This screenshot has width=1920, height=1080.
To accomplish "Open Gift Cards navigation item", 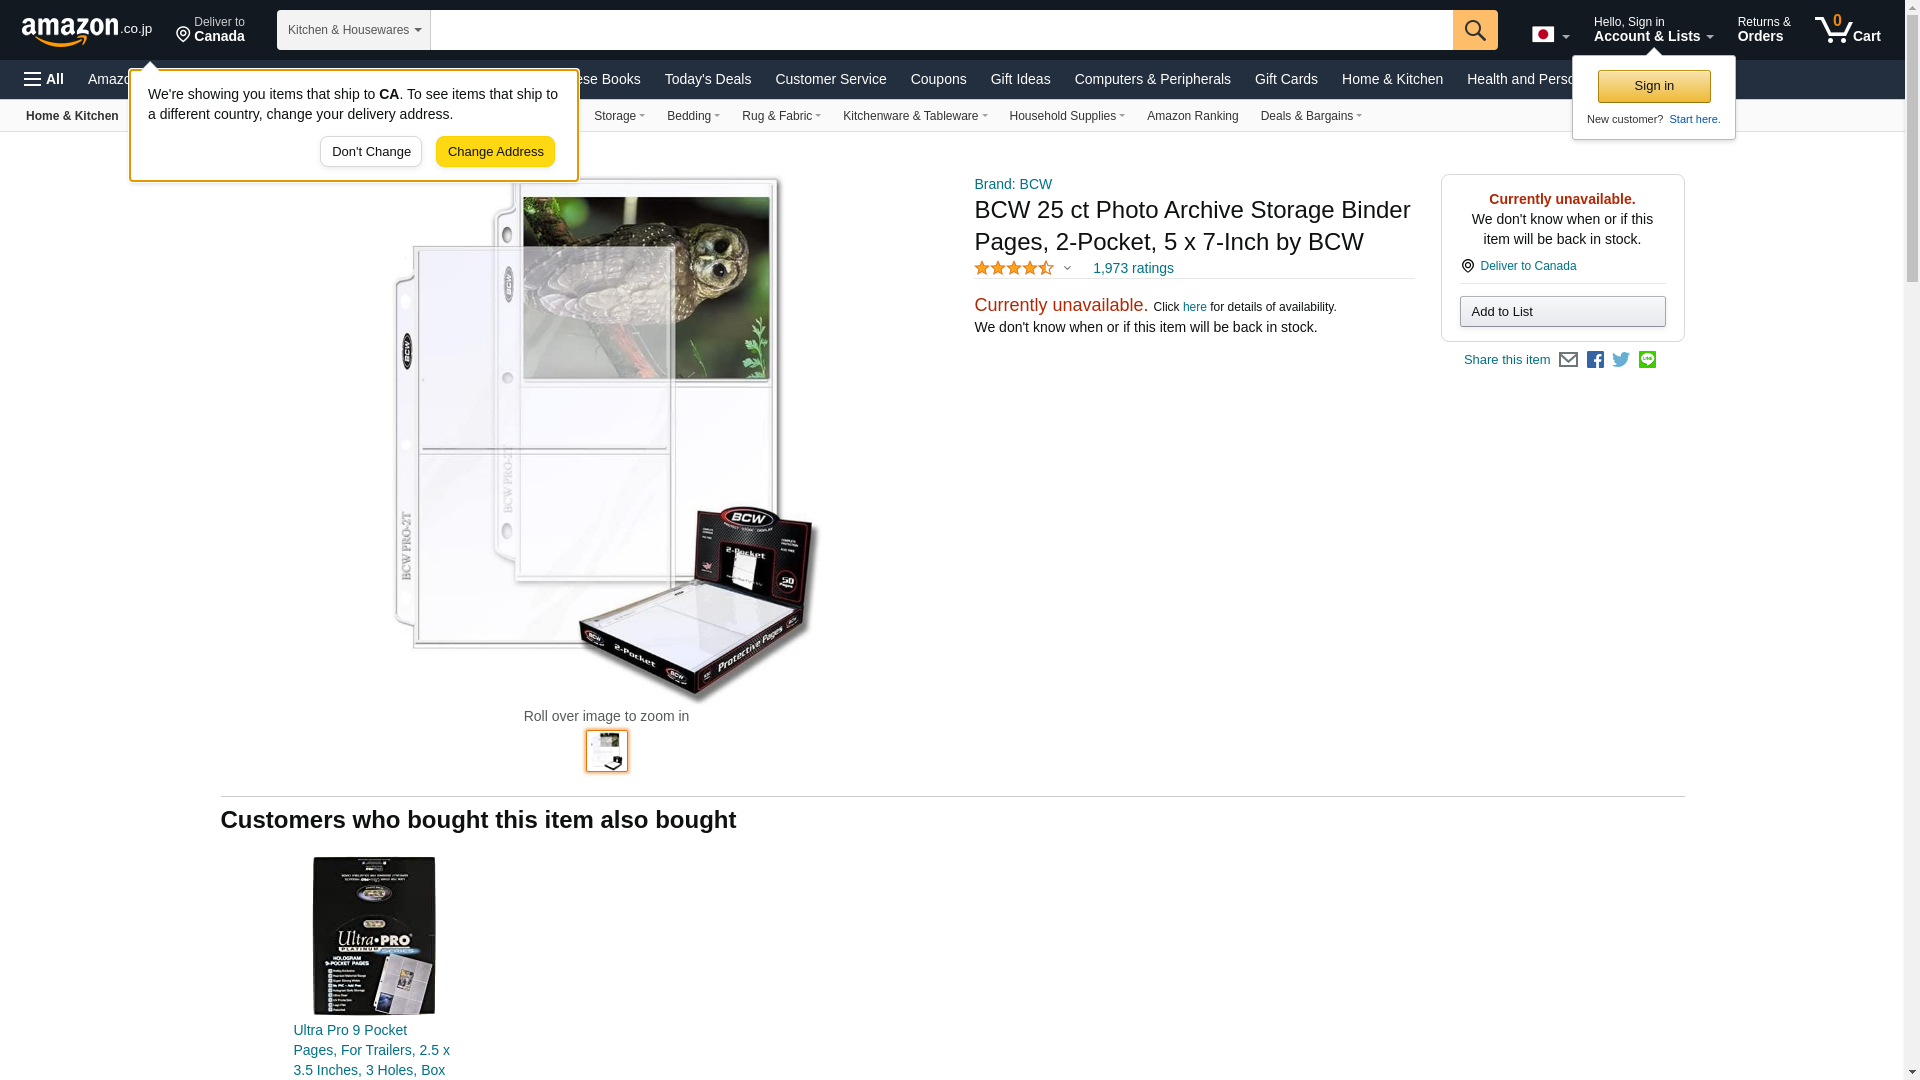I will [1286, 79].
